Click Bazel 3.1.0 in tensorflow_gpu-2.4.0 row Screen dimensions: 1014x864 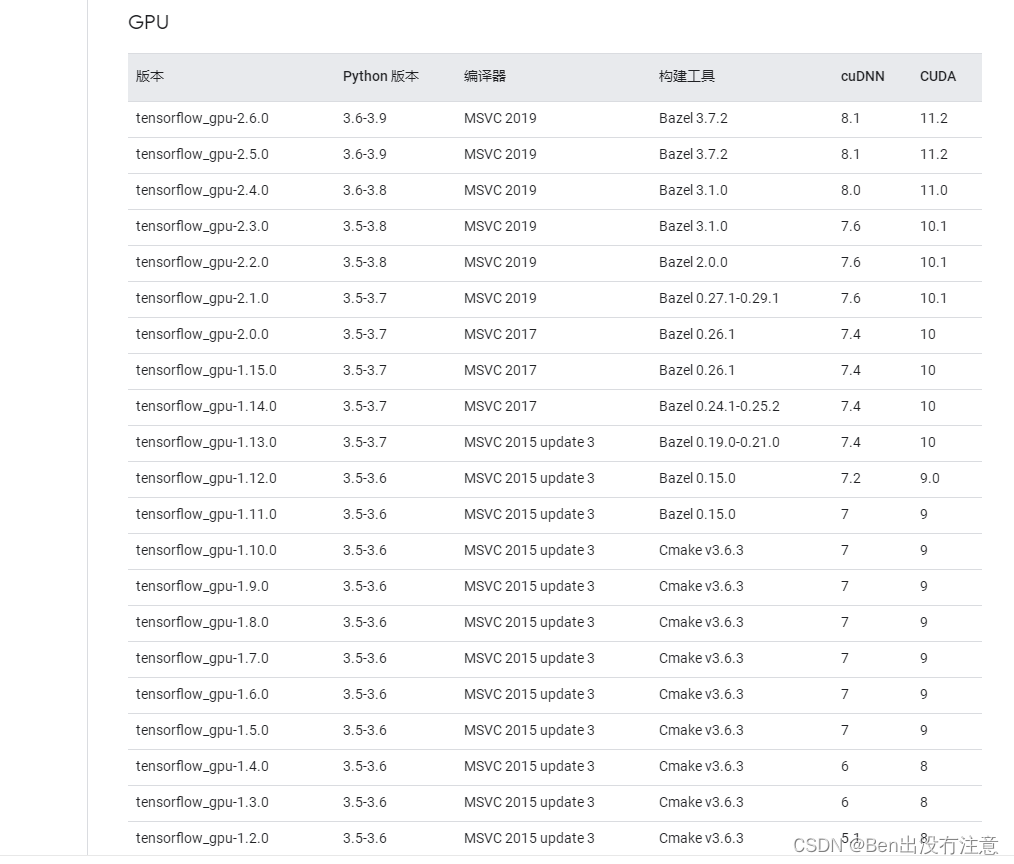(693, 191)
